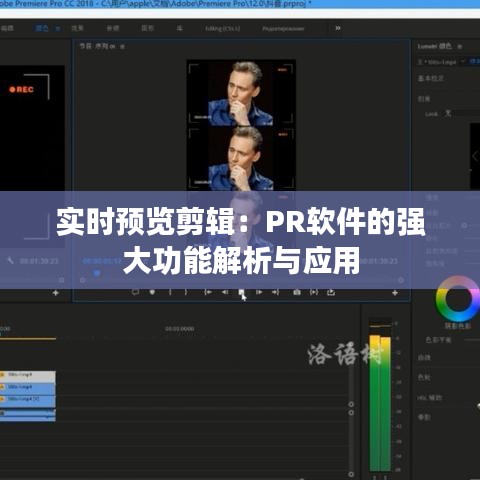Go to In point in program monitor
480x480 pixels.
tap(208, 292)
